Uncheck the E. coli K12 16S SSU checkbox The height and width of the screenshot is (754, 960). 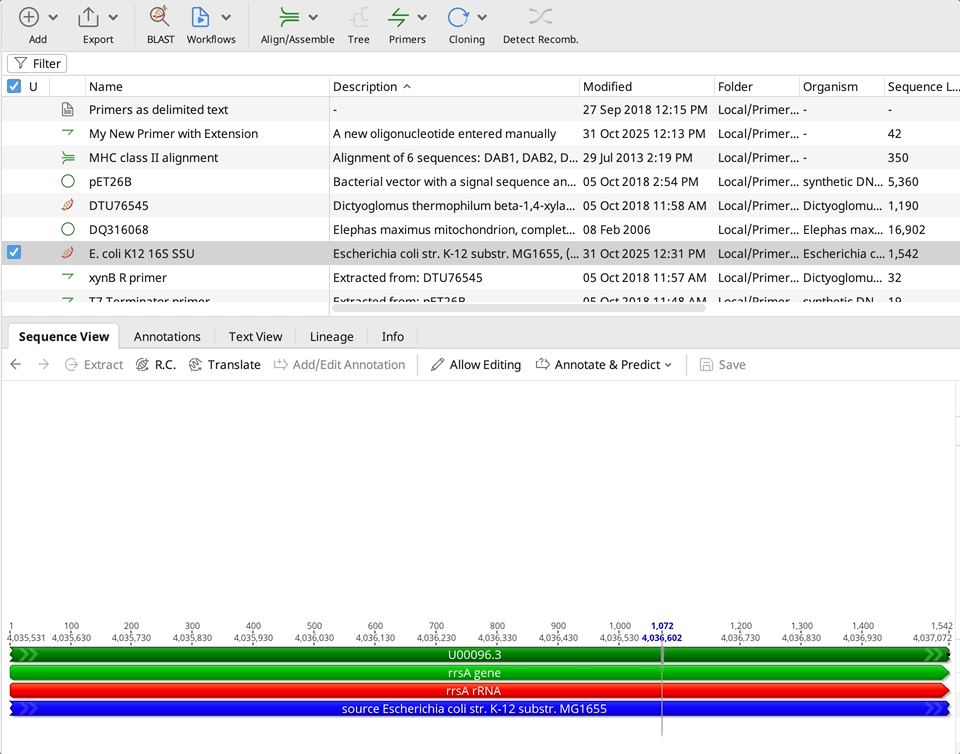tap(14, 253)
